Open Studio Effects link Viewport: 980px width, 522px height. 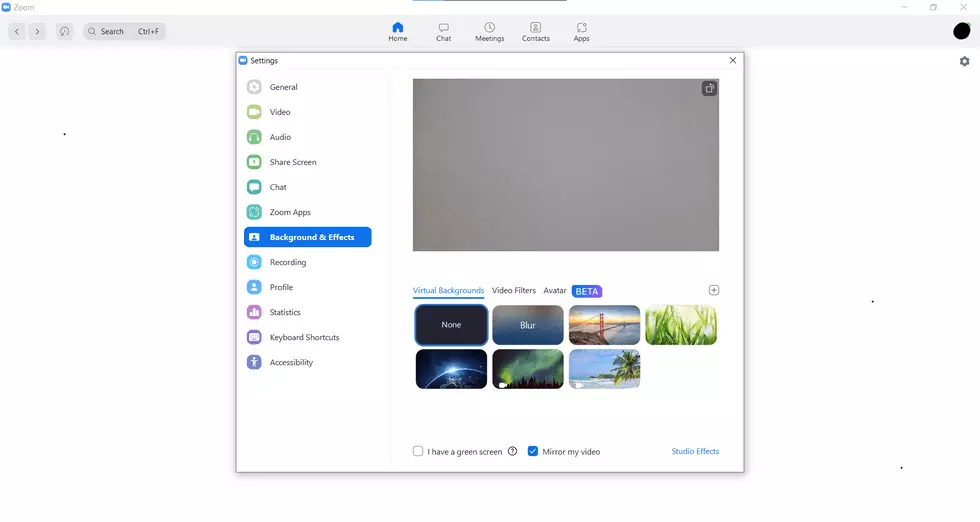click(x=695, y=451)
